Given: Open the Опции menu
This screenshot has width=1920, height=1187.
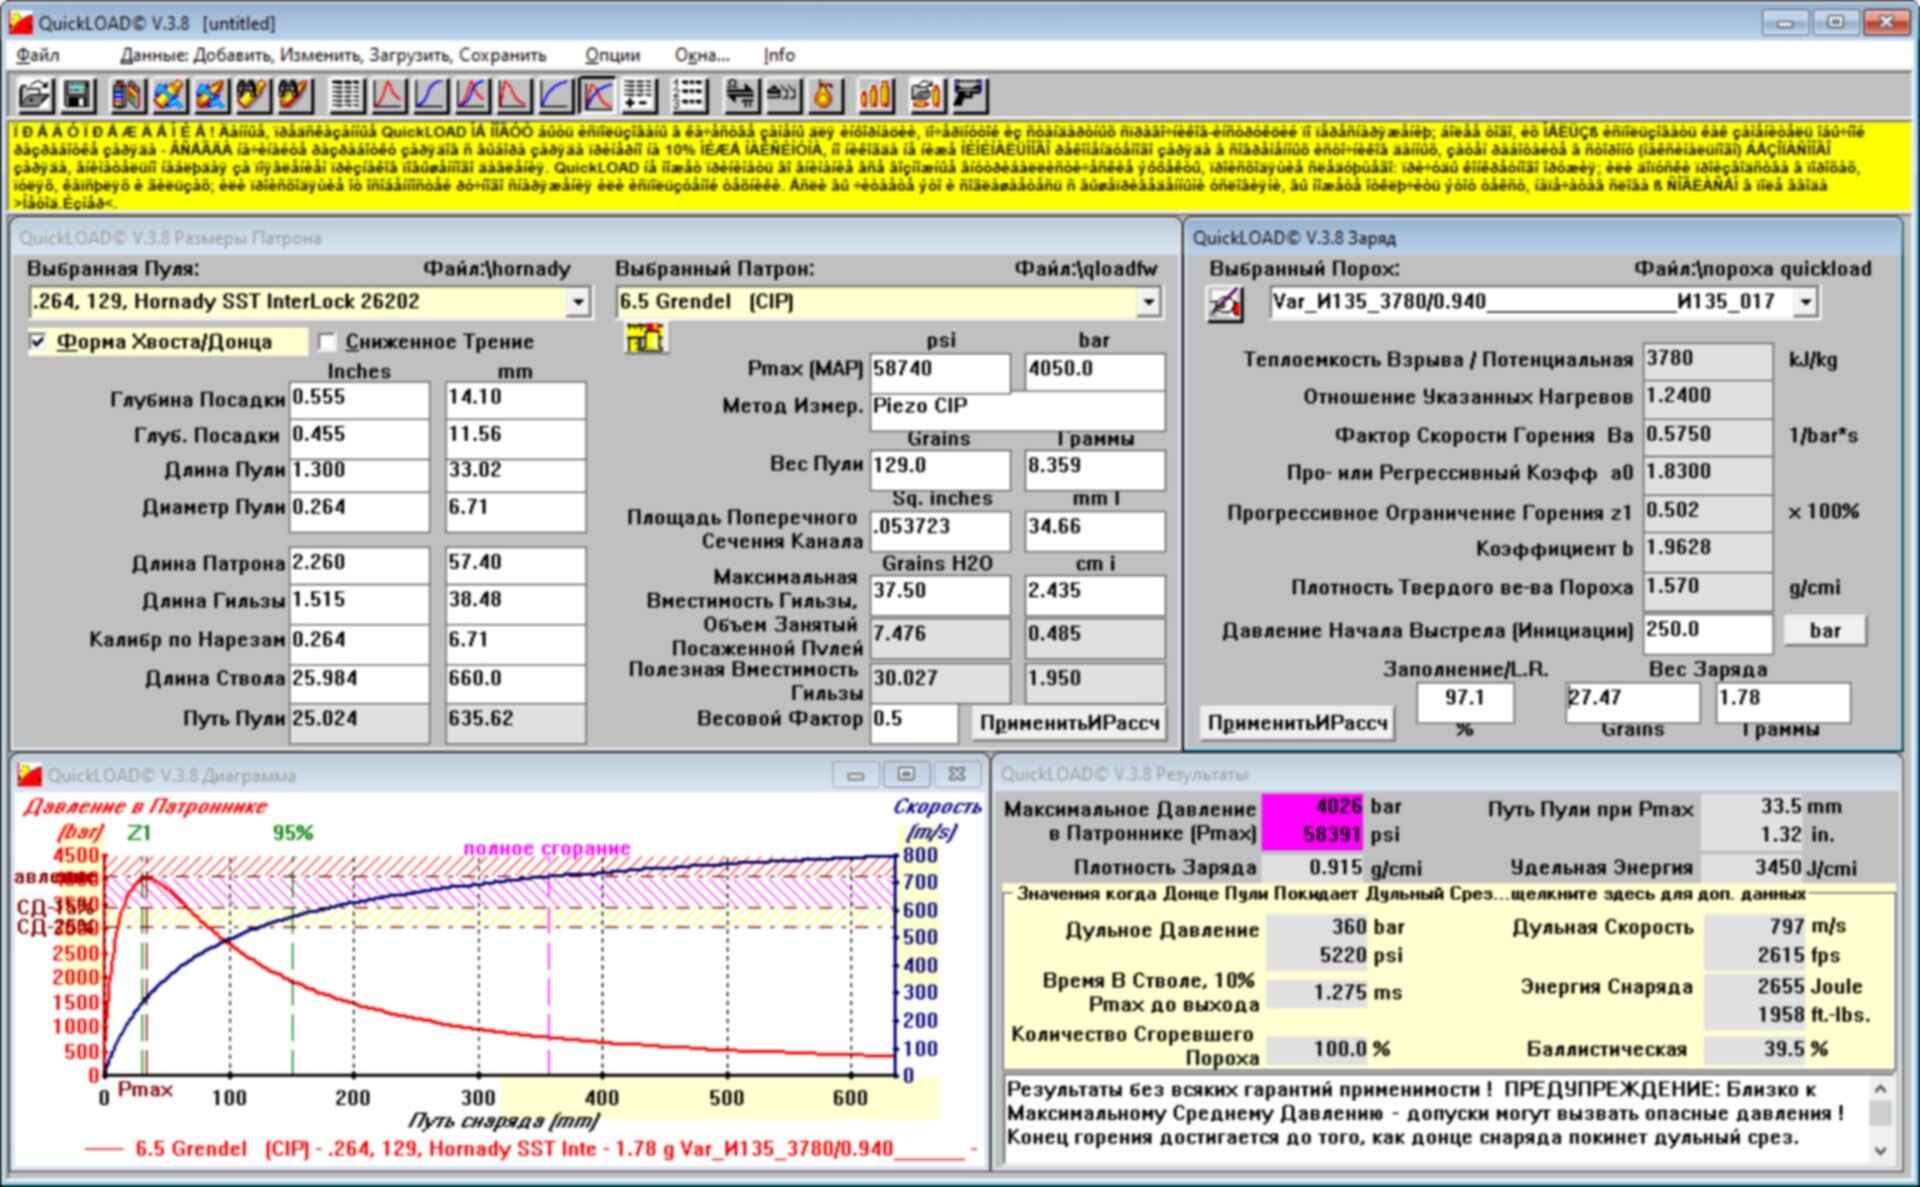Looking at the screenshot, I should (612, 55).
